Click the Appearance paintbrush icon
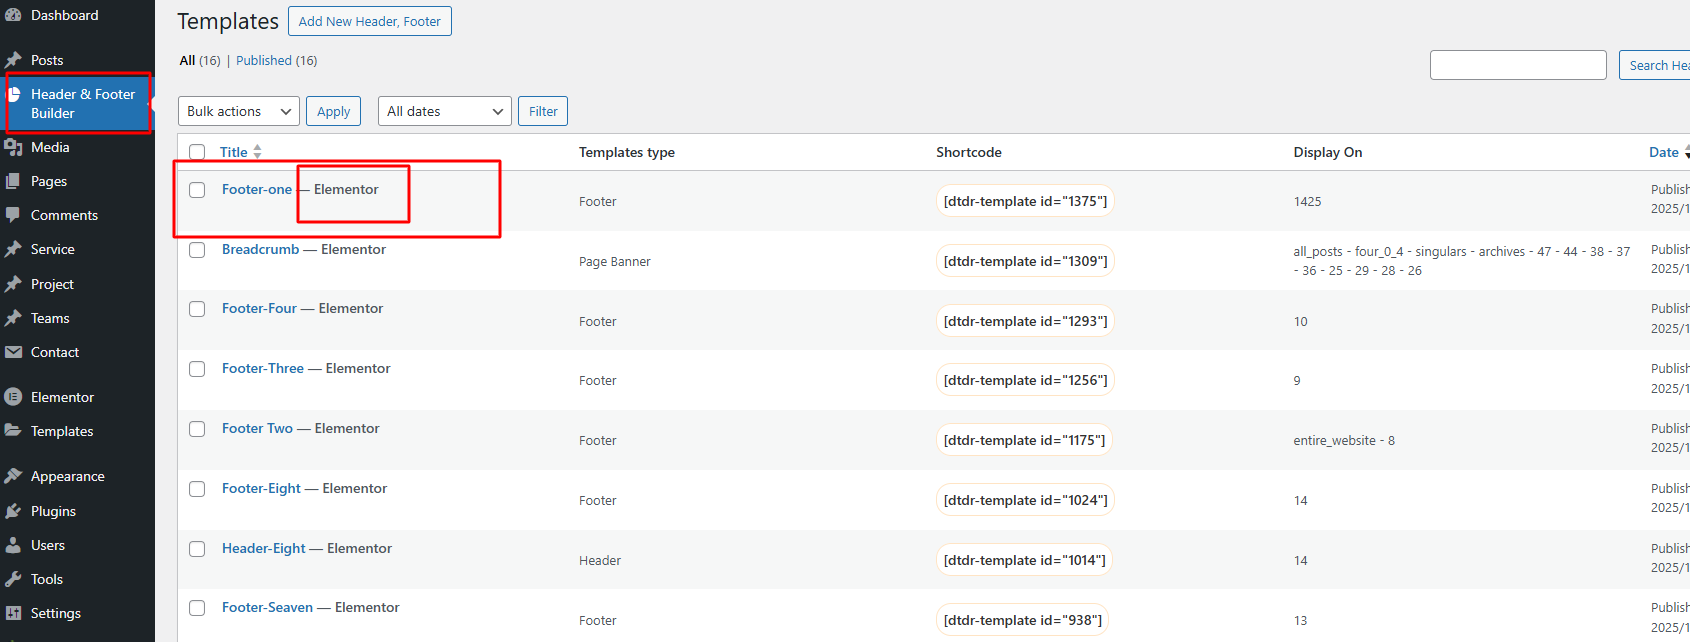The height and width of the screenshot is (642, 1690). [x=13, y=476]
